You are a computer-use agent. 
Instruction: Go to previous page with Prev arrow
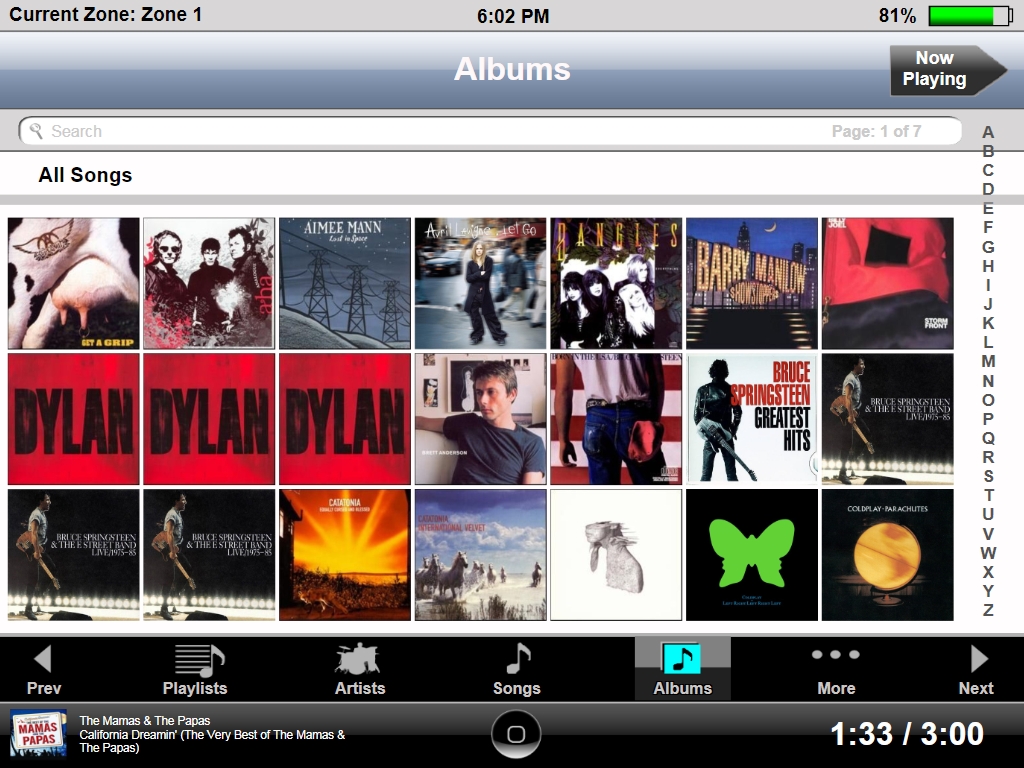point(43,669)
